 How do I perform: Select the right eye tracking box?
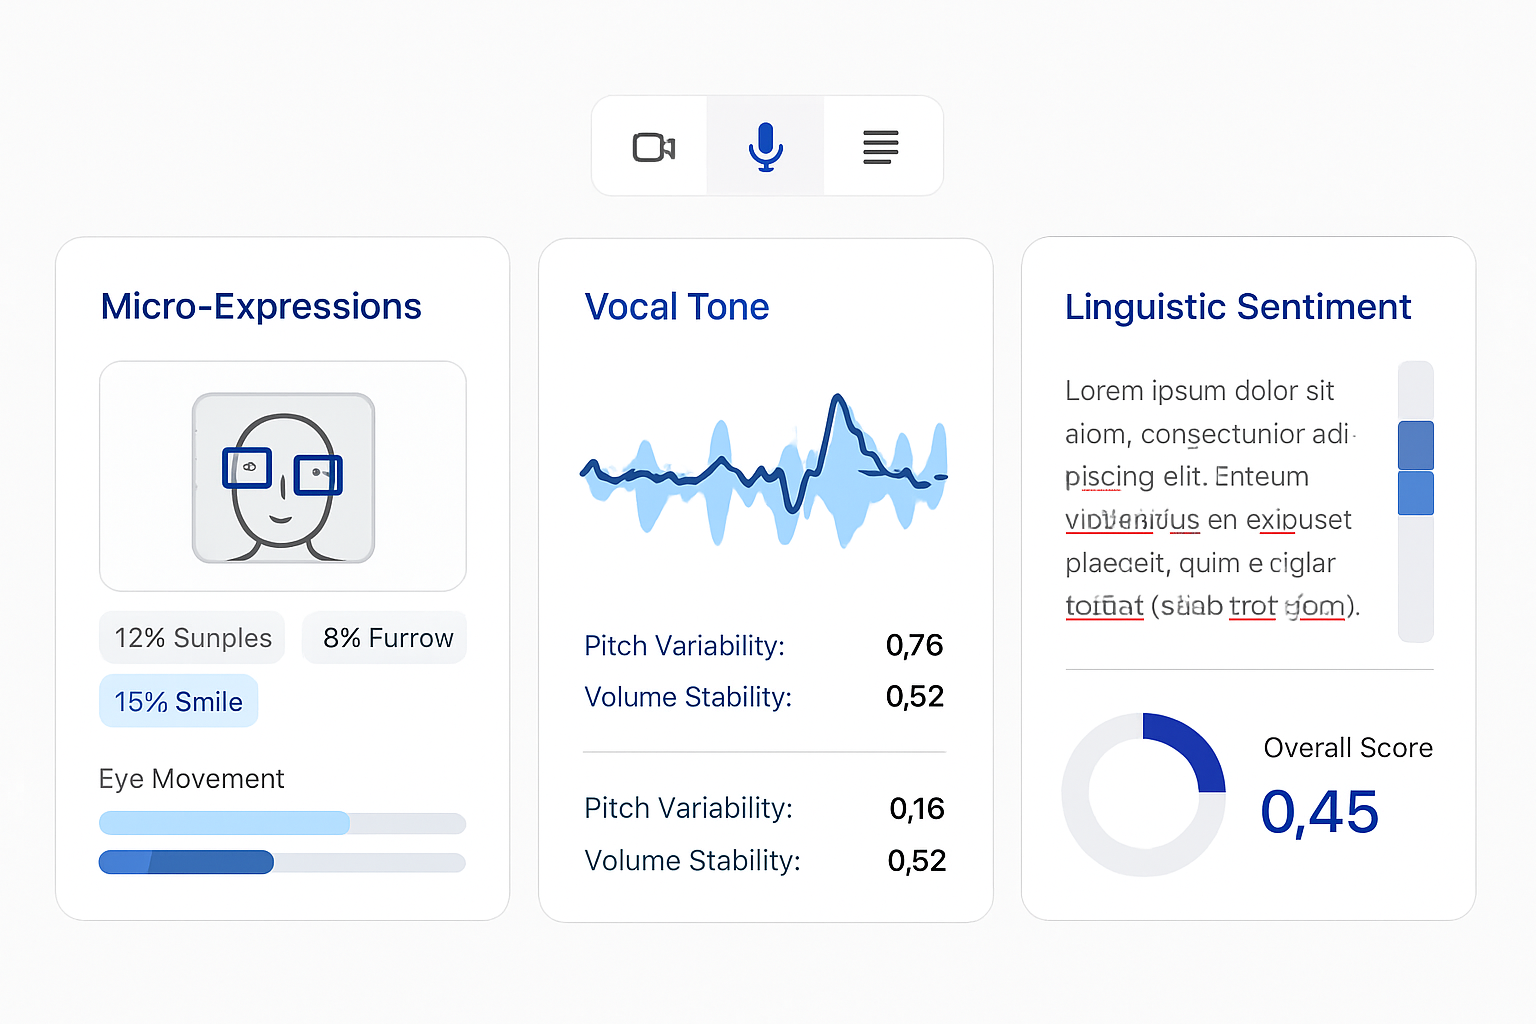pos(318,474)
